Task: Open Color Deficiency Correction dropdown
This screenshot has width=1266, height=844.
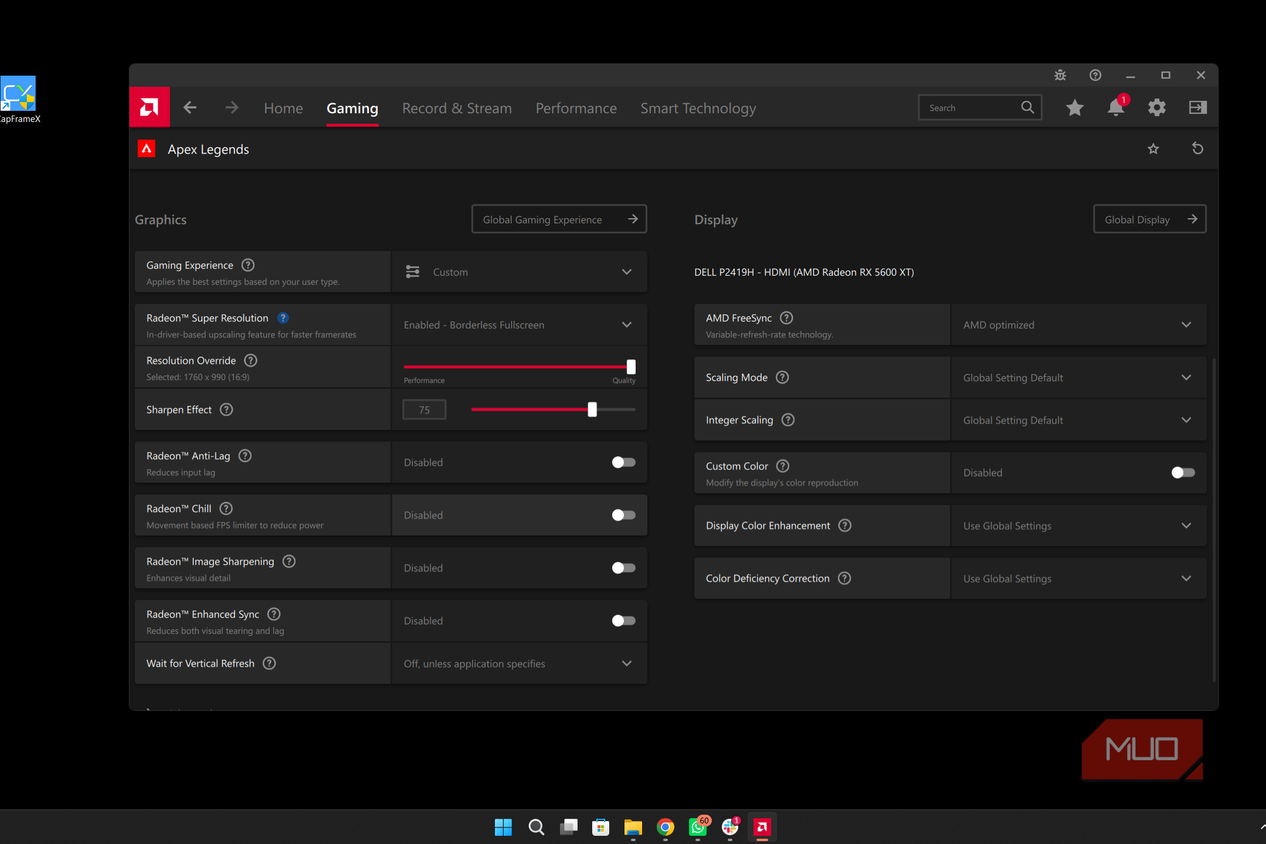Action: tap(1078, 579)
